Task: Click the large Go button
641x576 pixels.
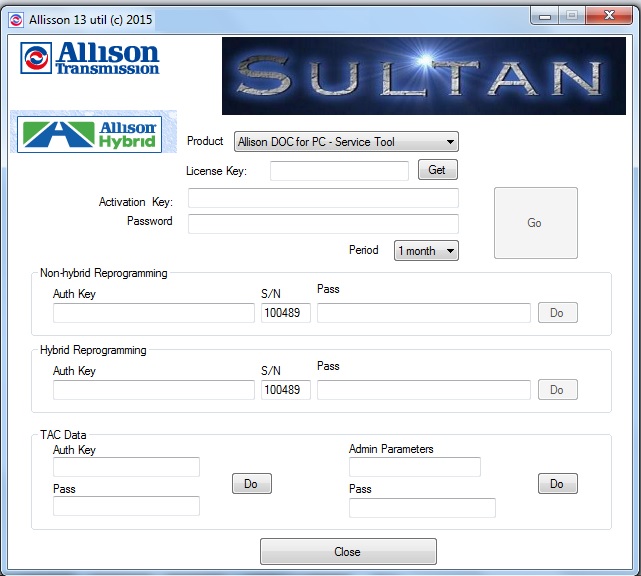Action: coord(536,223)
